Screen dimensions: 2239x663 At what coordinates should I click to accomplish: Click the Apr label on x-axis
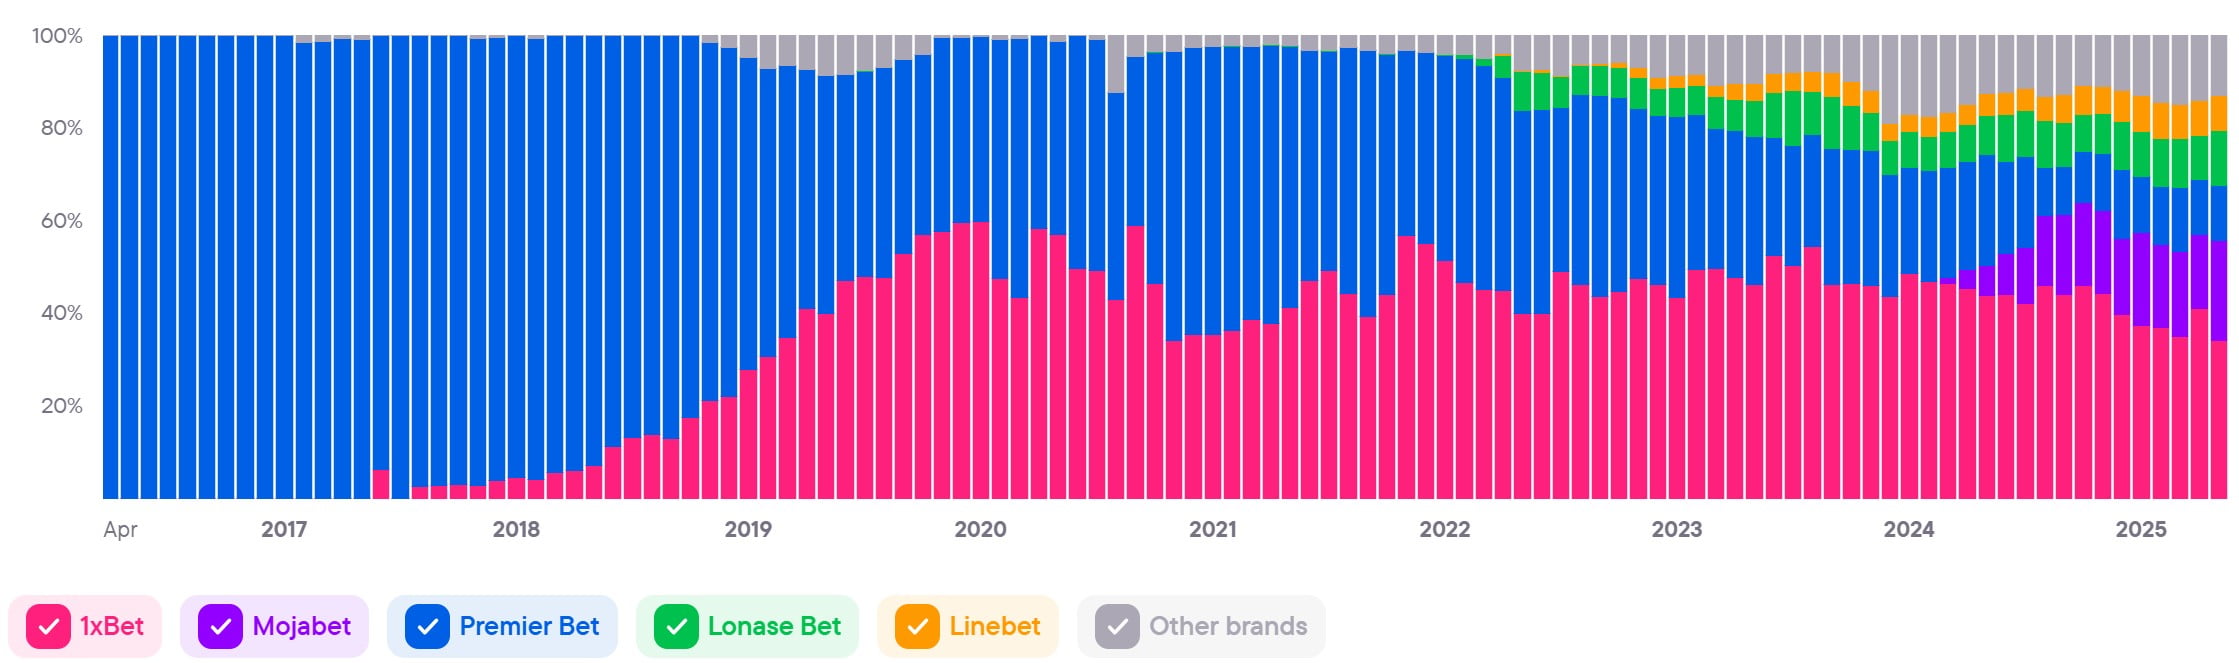point(120,530)
